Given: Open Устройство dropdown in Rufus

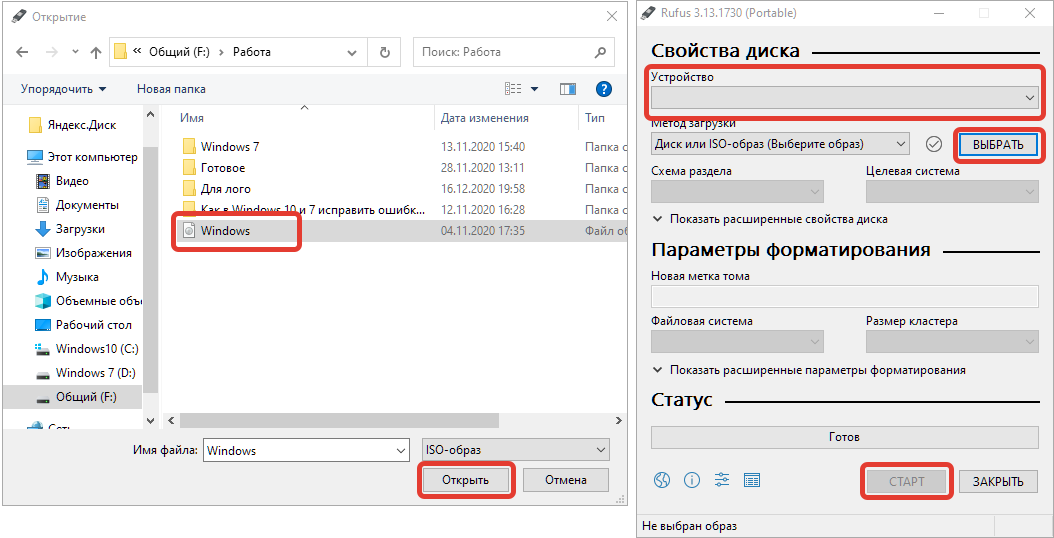Looking at the screenshot, I should tap(845, 98).
